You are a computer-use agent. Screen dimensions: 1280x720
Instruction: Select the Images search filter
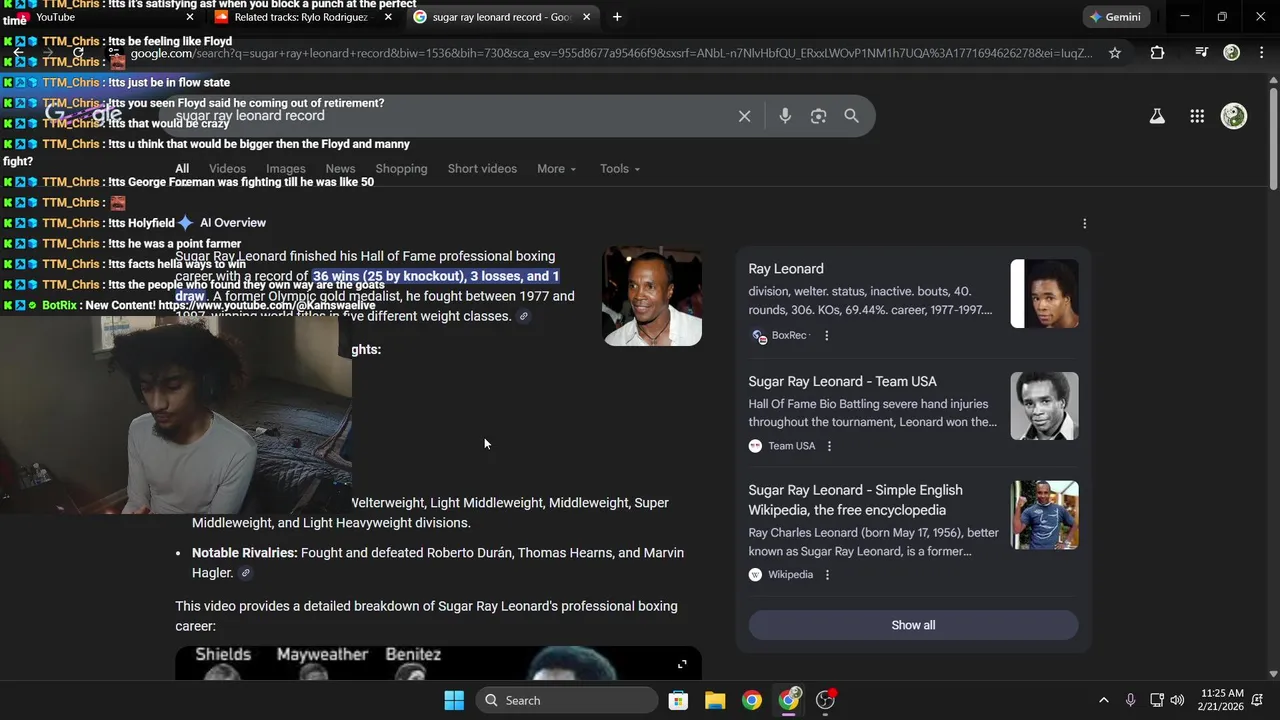tap(286, 169)
